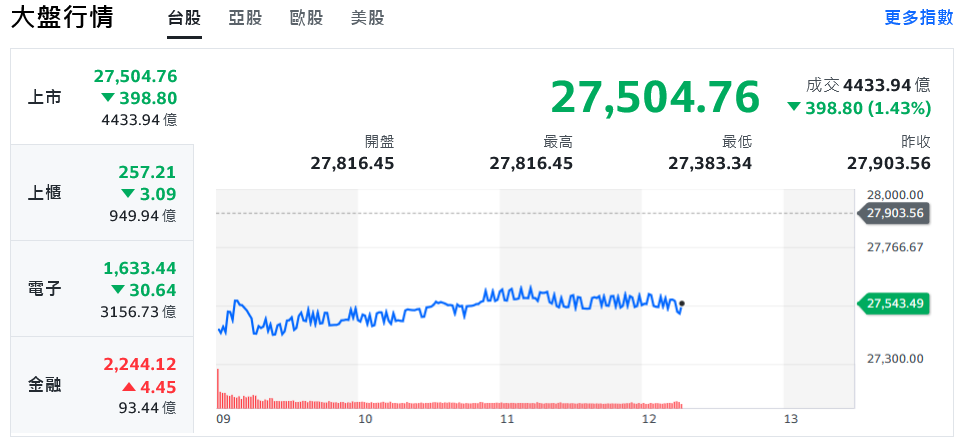
Task: Click the red up arrow in 金融 row
Action: click(x=129, y=387)
